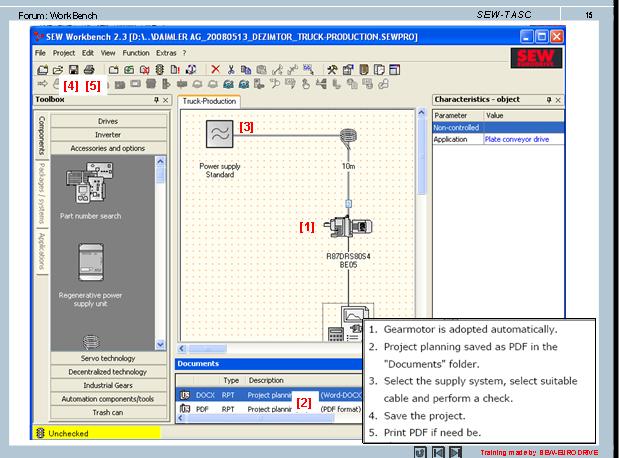Click the chain link icon in second toolbar
619x458 pixels.
click(x=383, y=84)
